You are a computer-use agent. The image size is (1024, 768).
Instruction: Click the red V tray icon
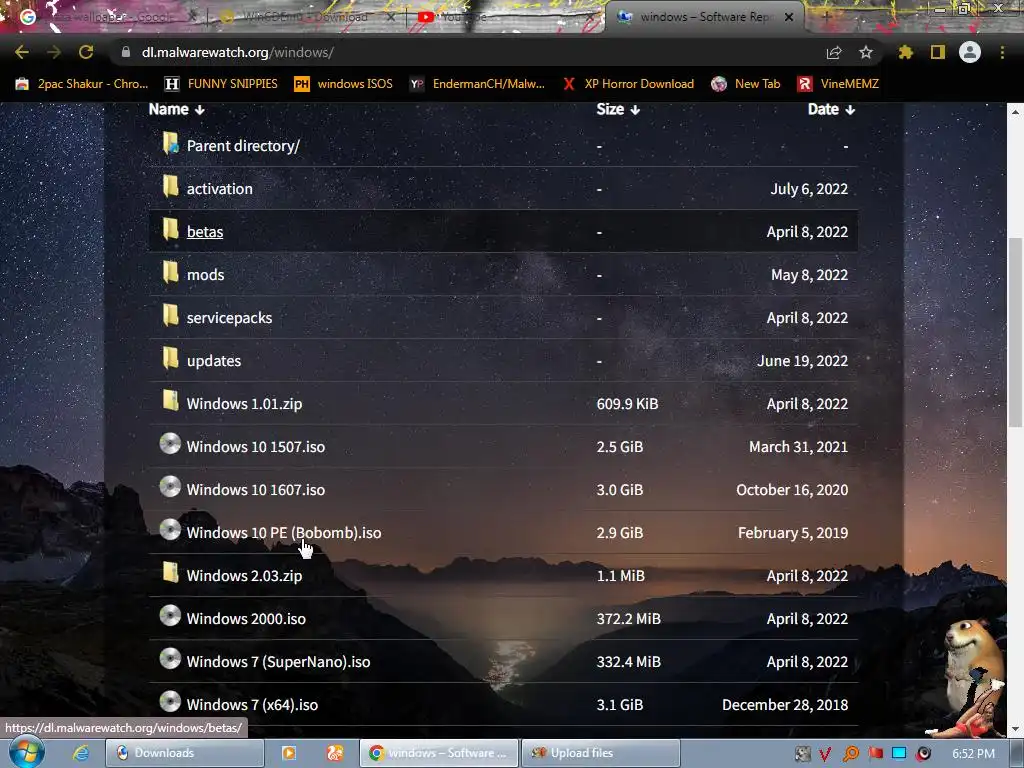click(825, 754)
